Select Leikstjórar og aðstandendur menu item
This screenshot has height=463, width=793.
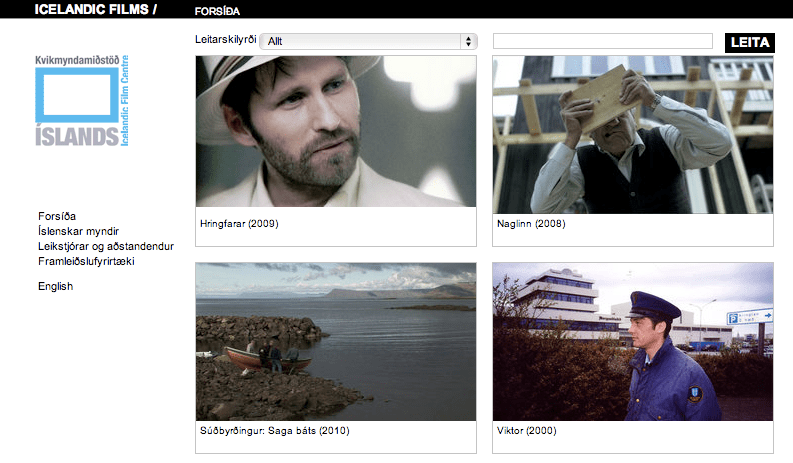106,246
